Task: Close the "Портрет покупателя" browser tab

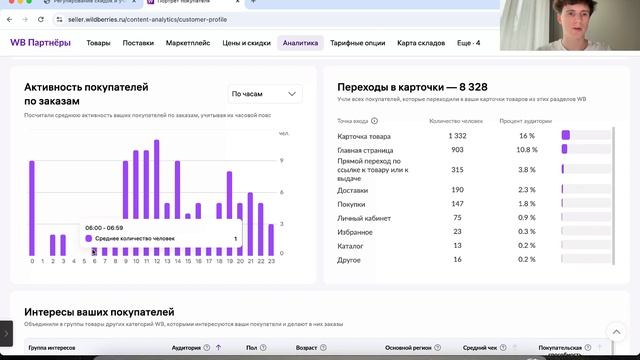Action: pyautogui.click(x=238, y=2)
